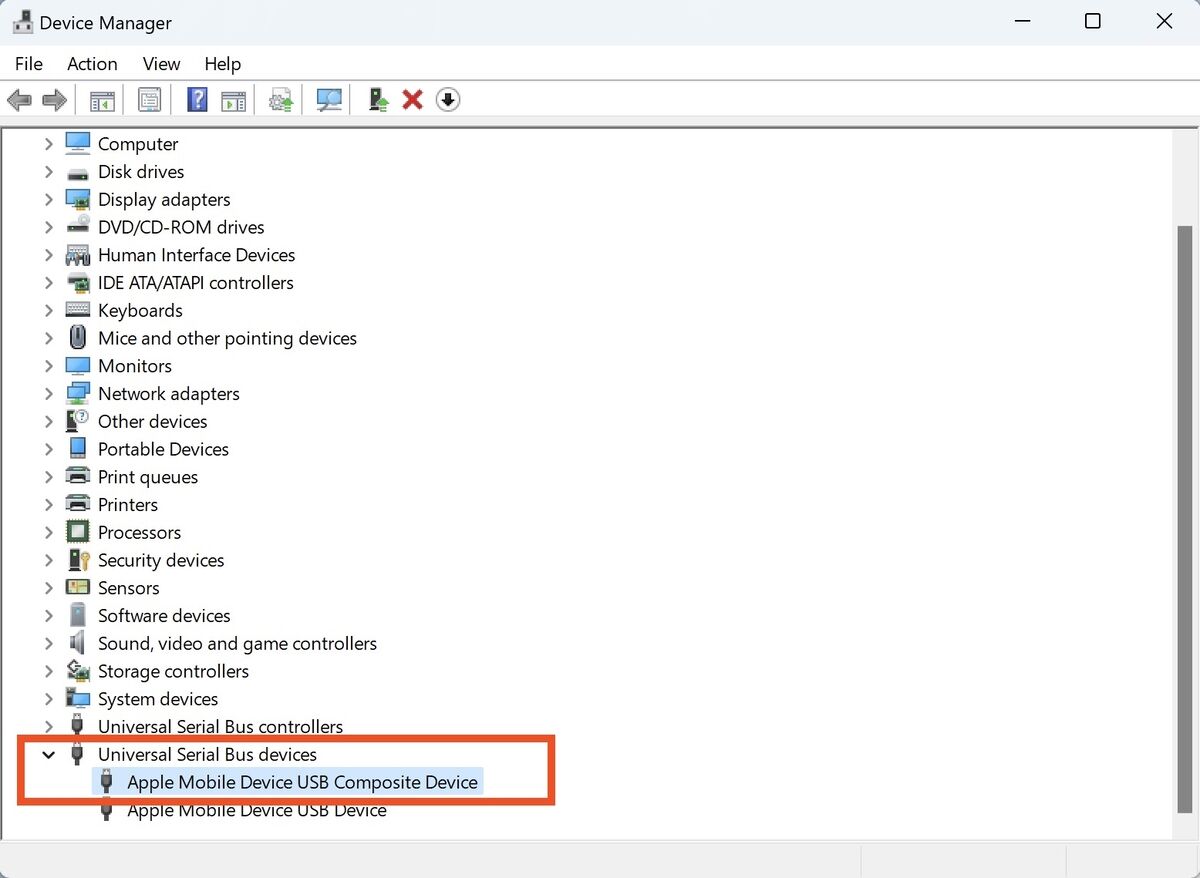Click the Human Interface Devices icon
The height and width of the screenshot is (878, 1200).
pos(77,255)
